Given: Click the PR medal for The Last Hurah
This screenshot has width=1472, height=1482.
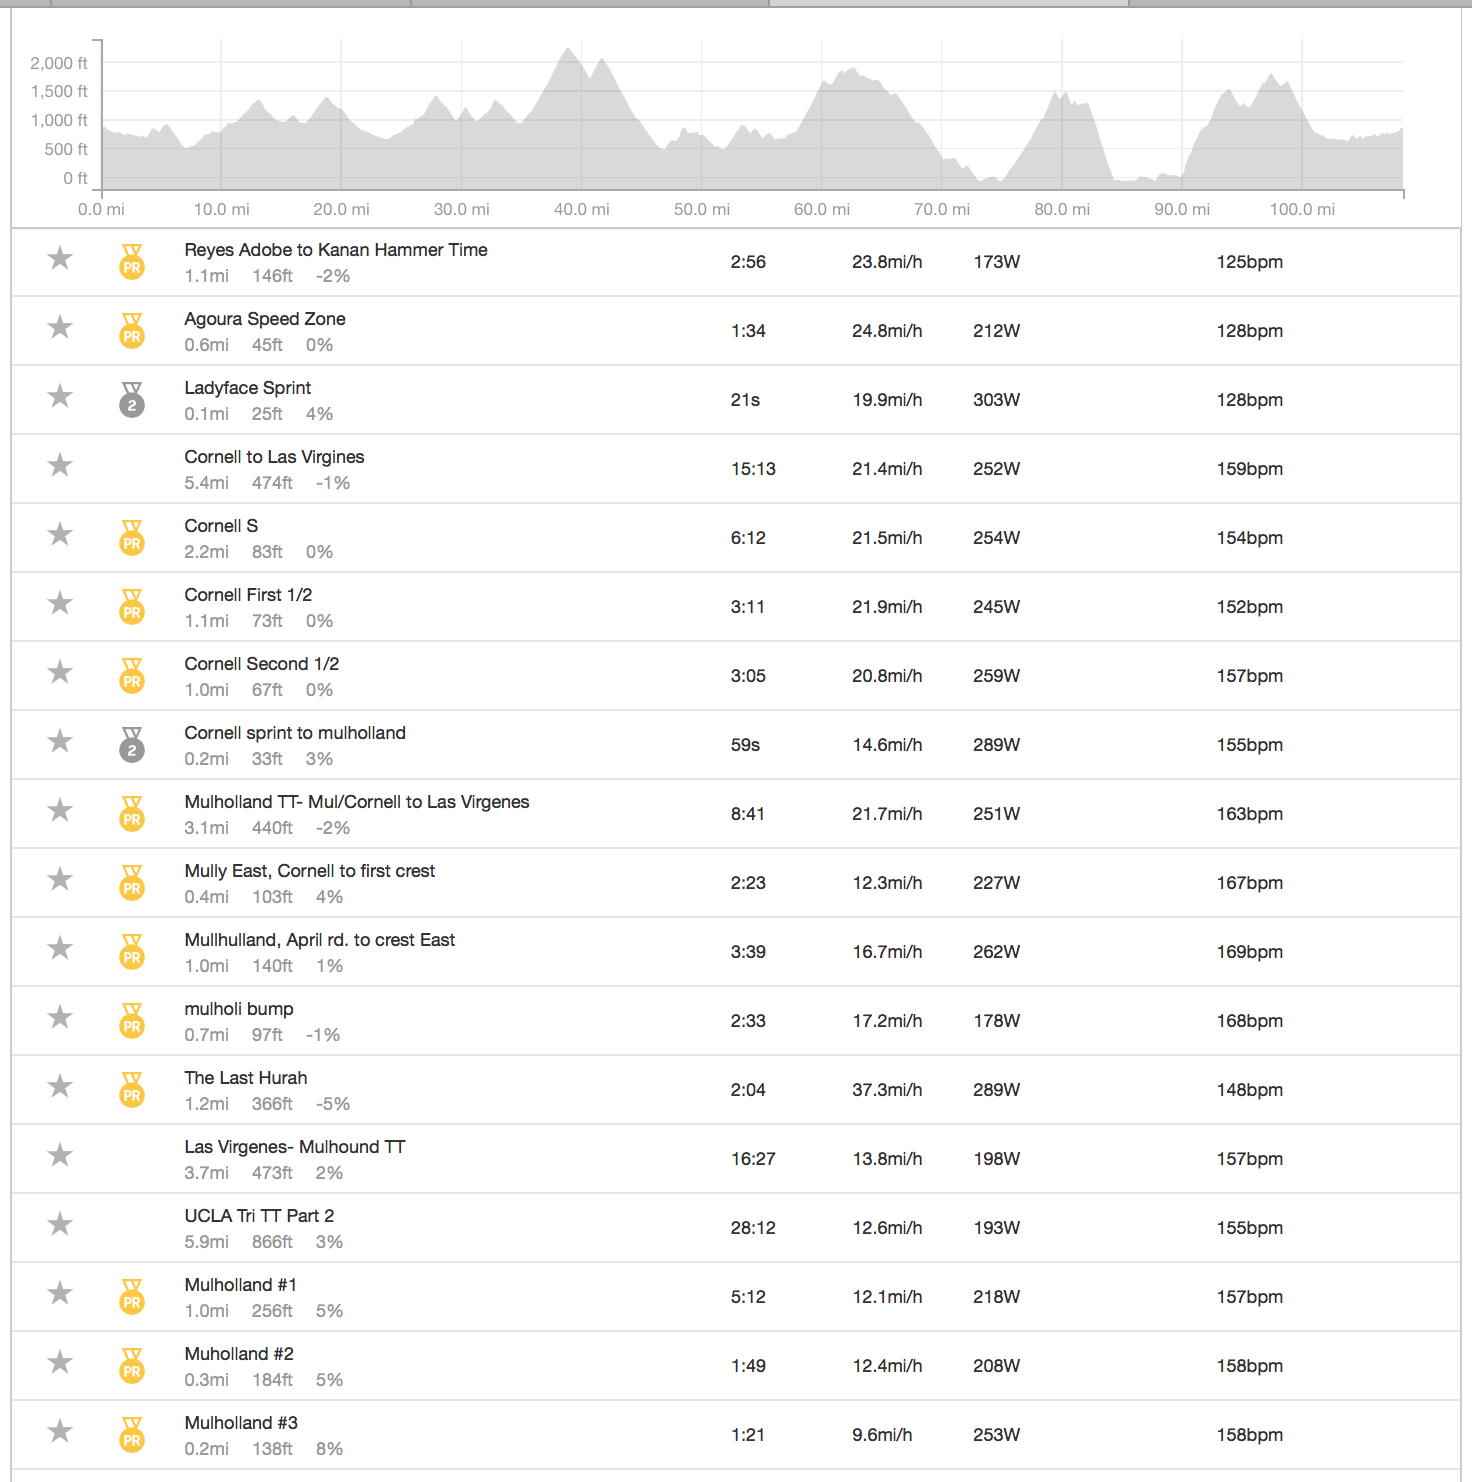Looking at the screenshot, I should tap(132, 1089).
